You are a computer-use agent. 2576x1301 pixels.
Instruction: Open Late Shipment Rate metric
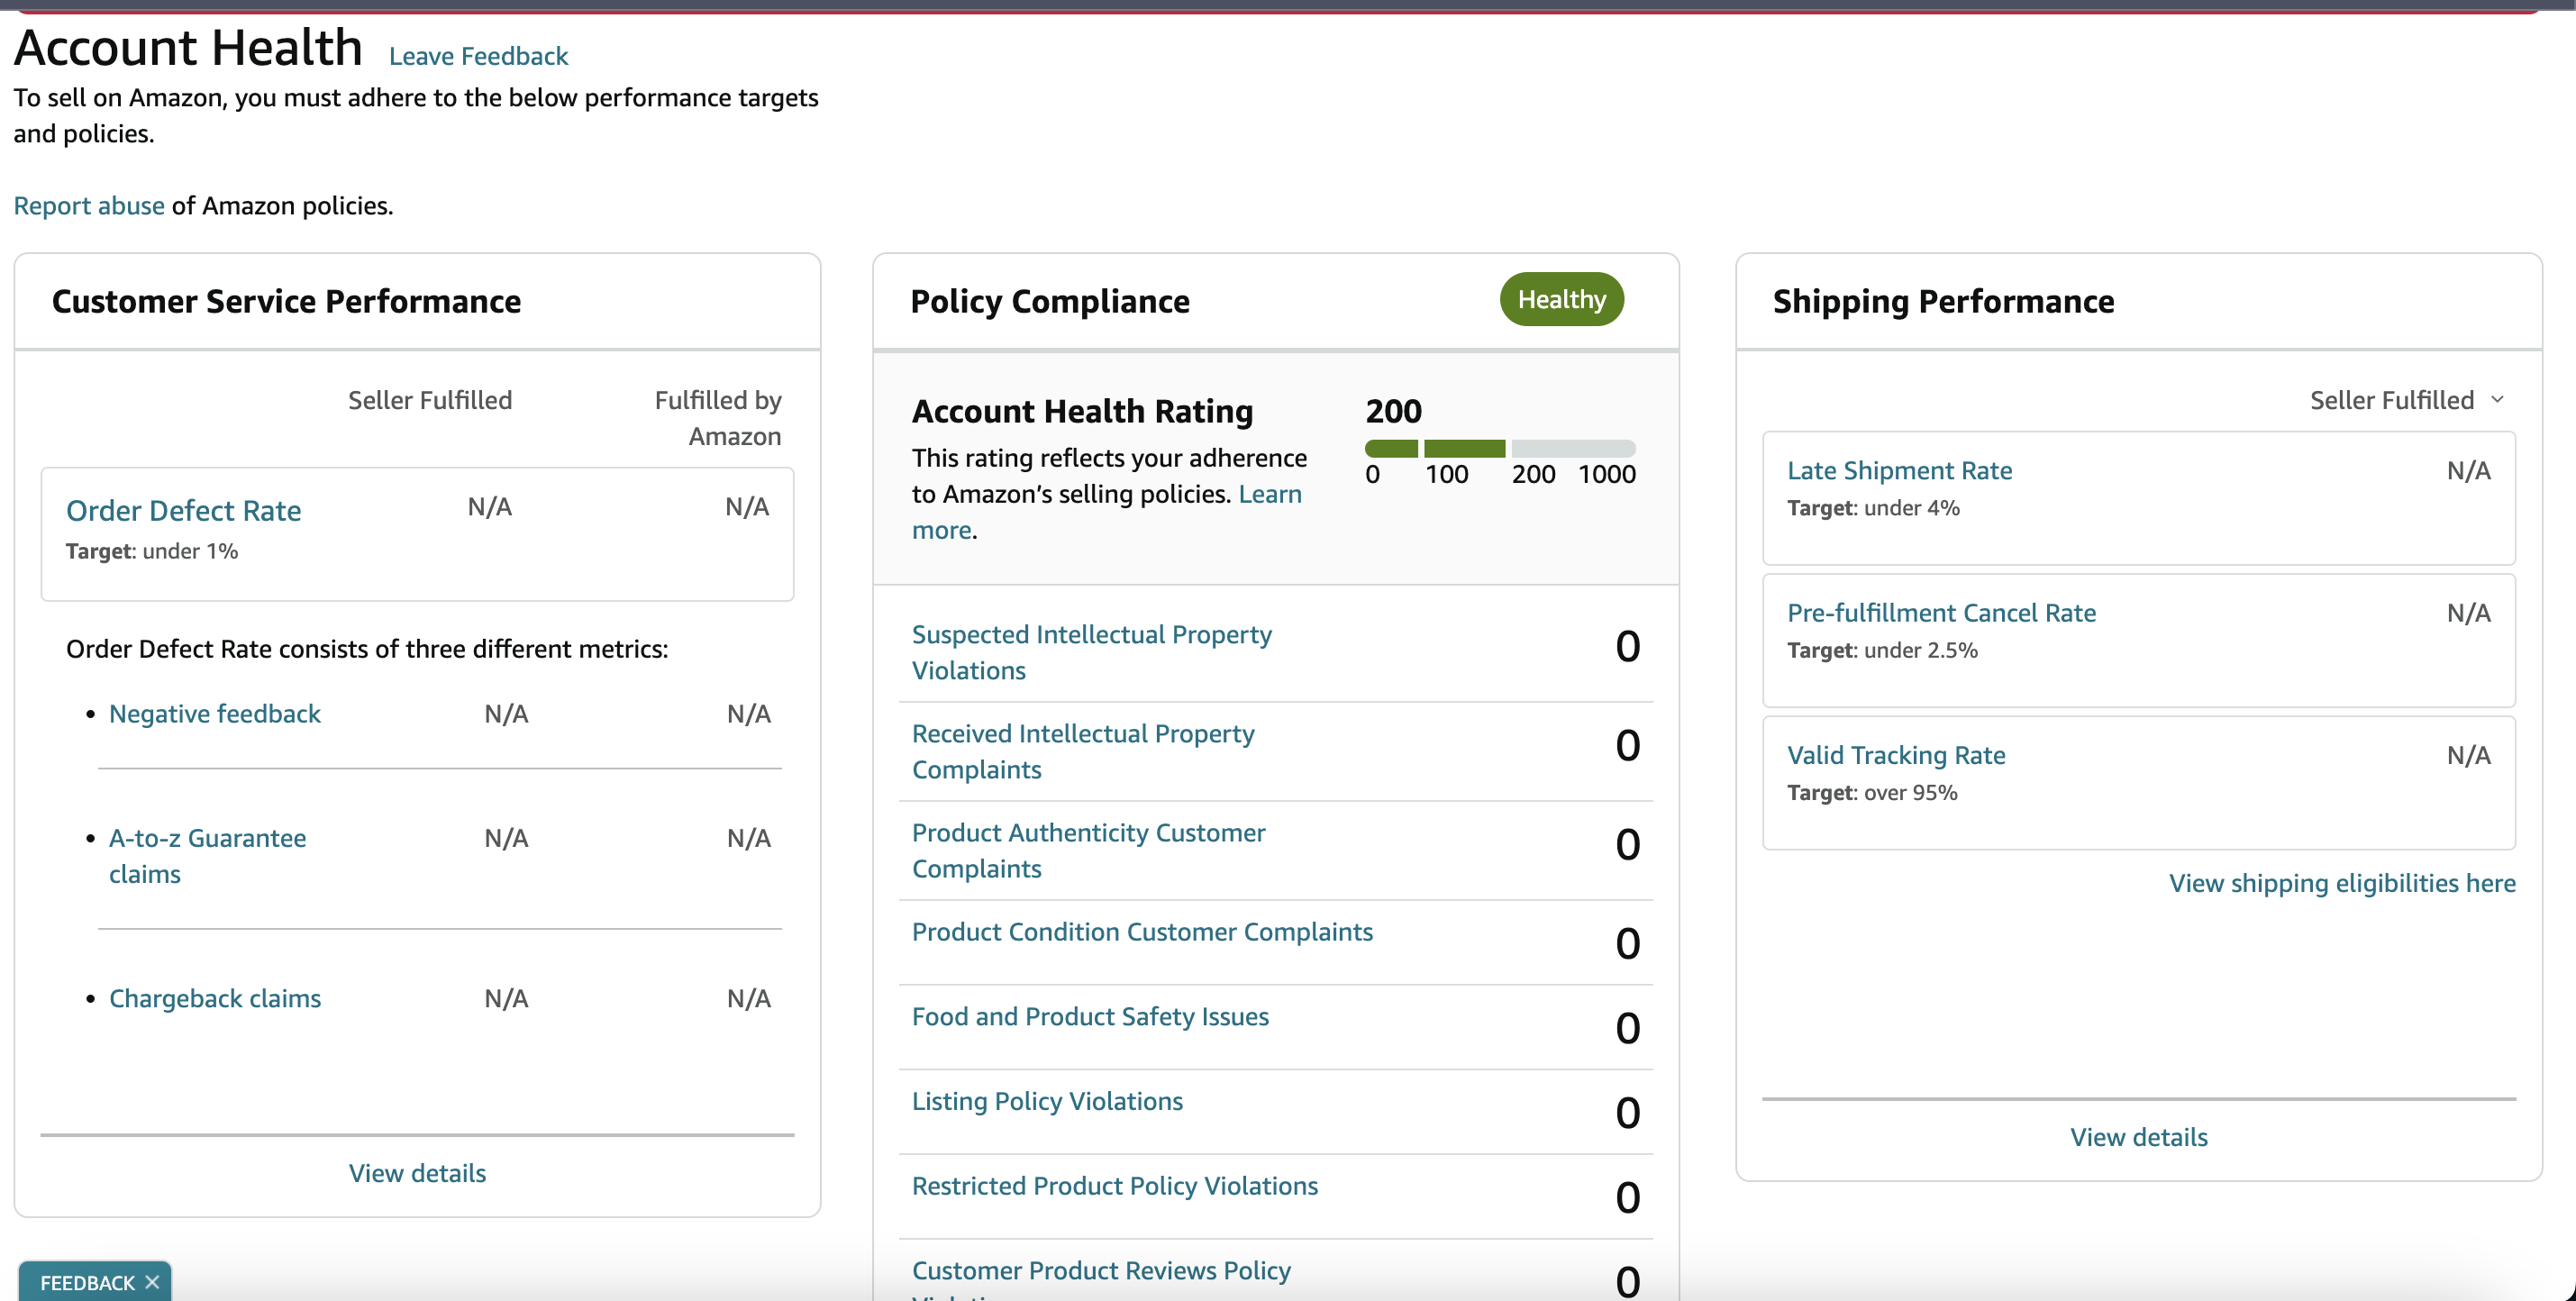point(1899,470)
